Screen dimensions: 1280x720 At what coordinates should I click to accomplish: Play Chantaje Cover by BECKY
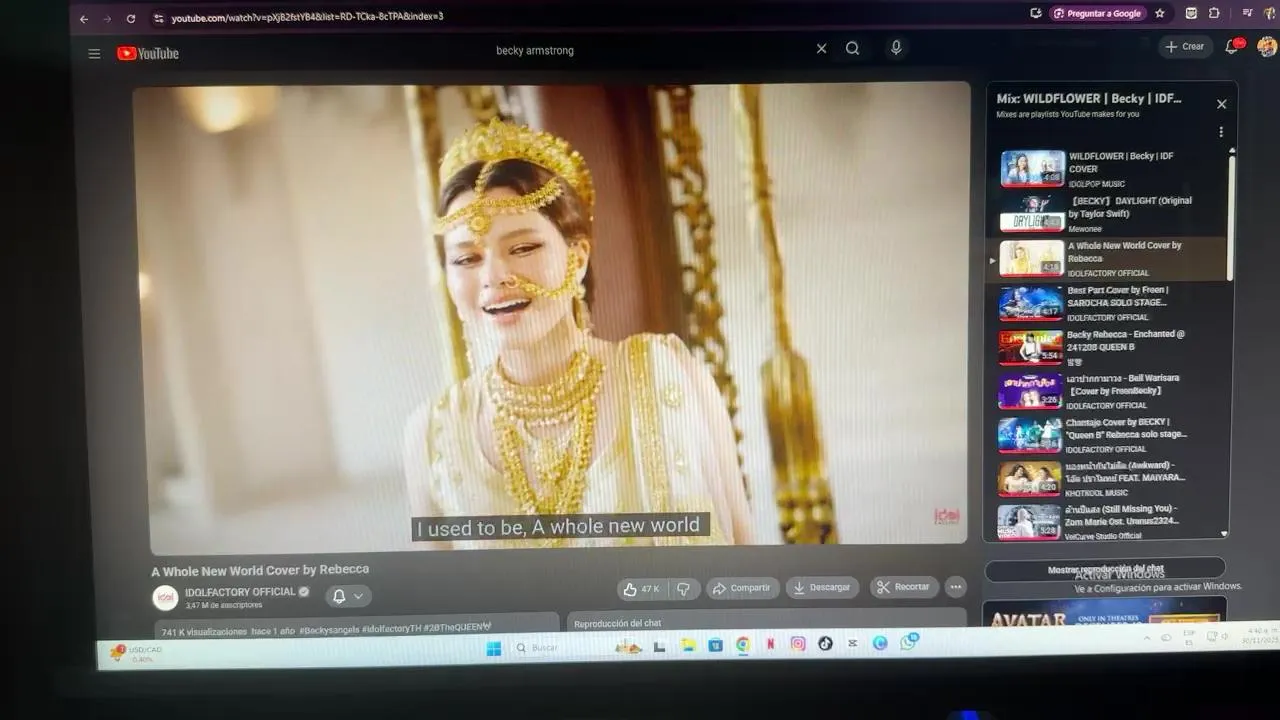point(1112,435)
